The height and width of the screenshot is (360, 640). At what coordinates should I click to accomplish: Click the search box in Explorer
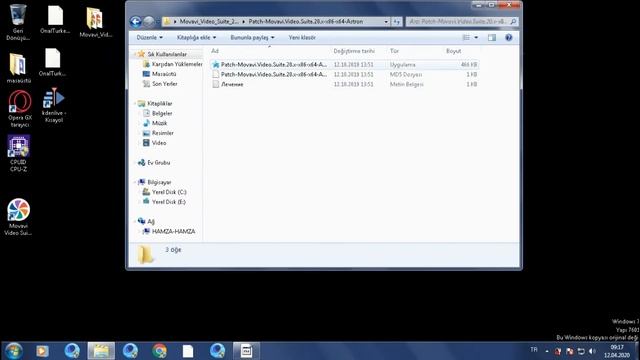[462, 22]
